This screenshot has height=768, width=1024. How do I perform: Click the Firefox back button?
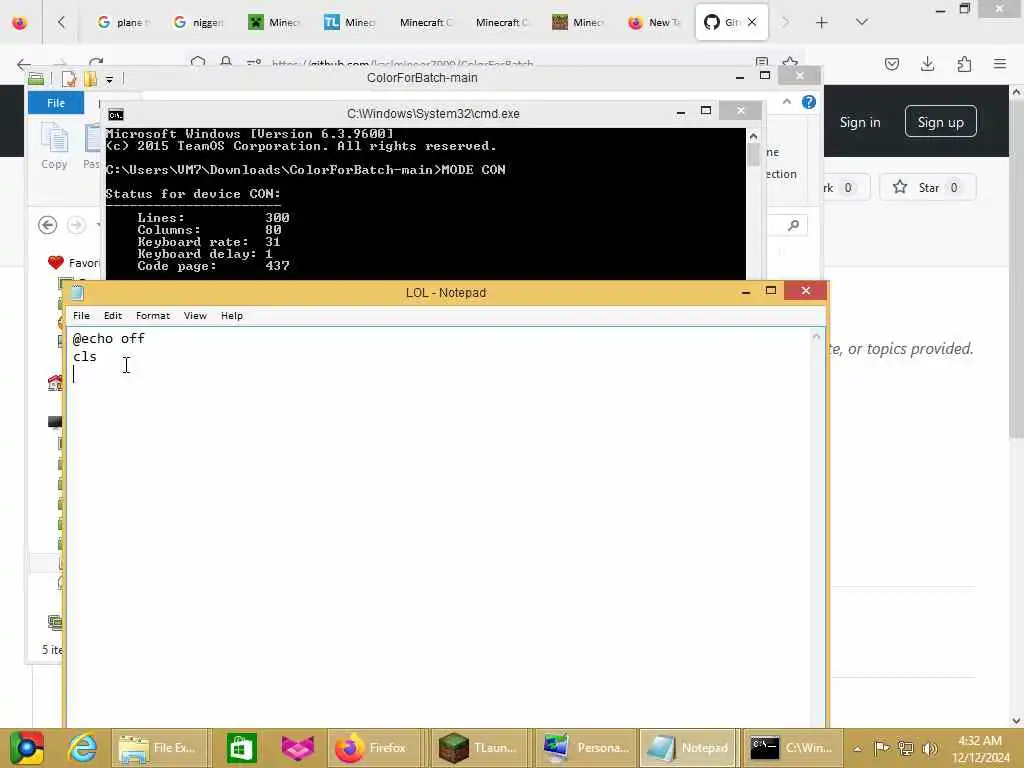click(x=24, y=64)
